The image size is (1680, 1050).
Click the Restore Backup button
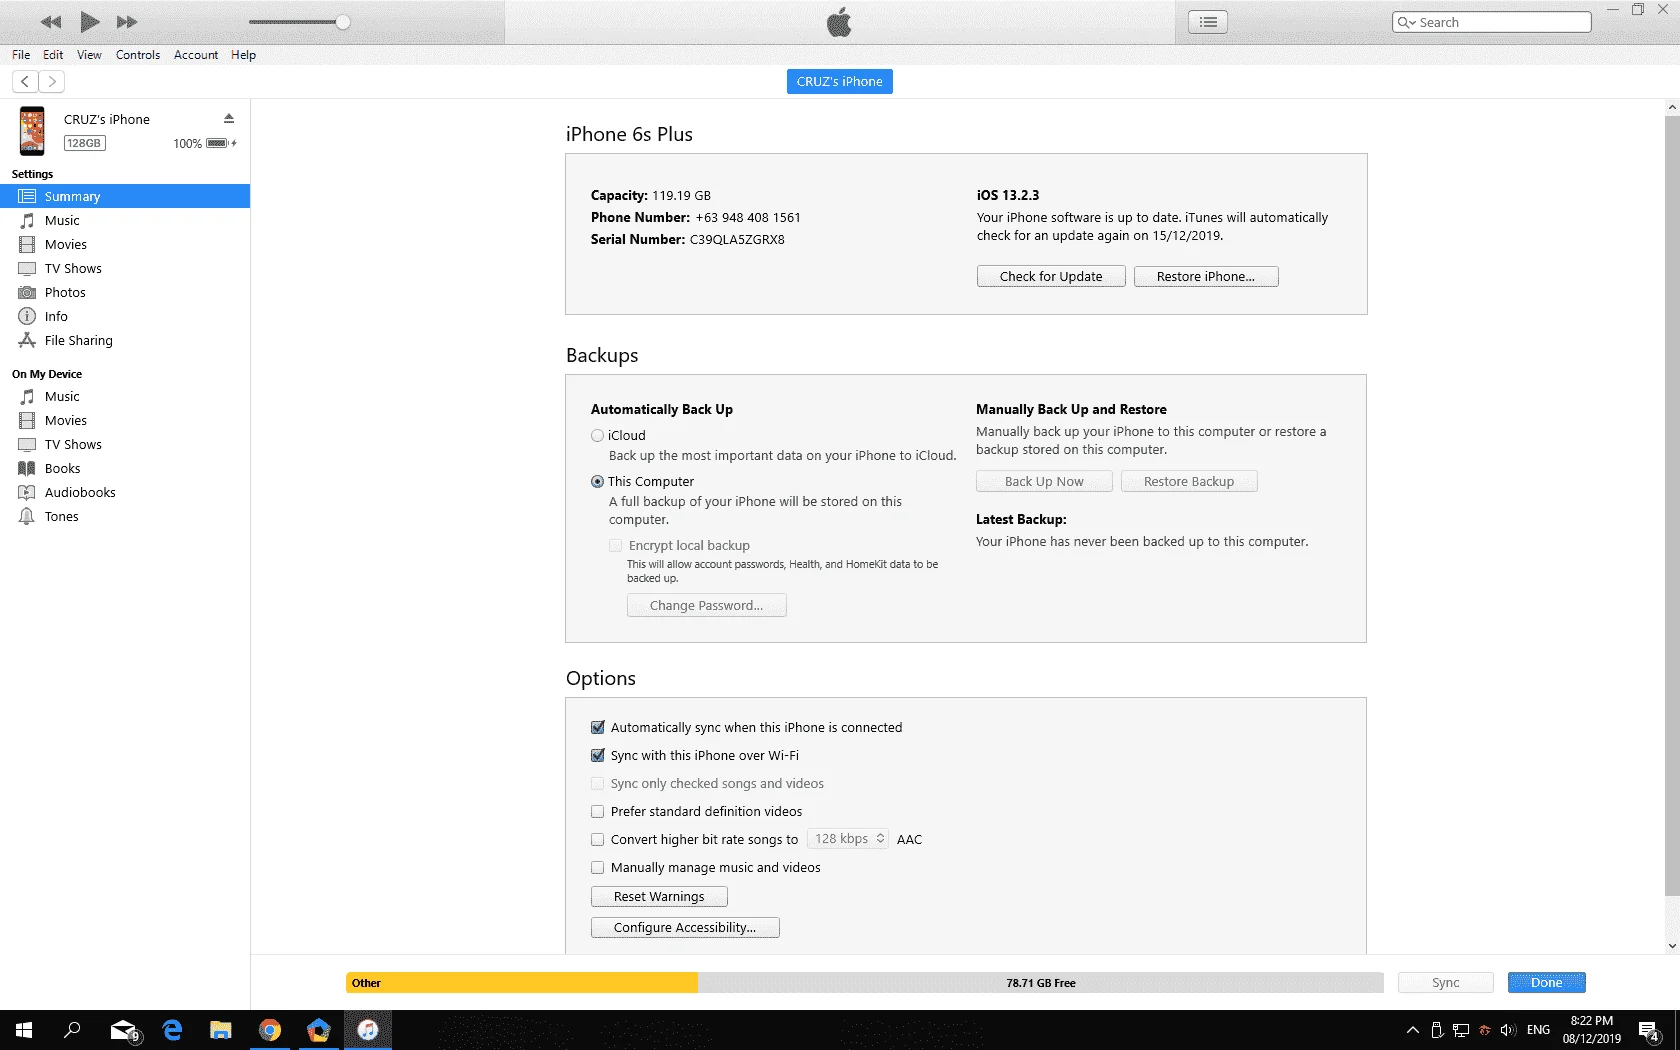[x=1189, y=481]
